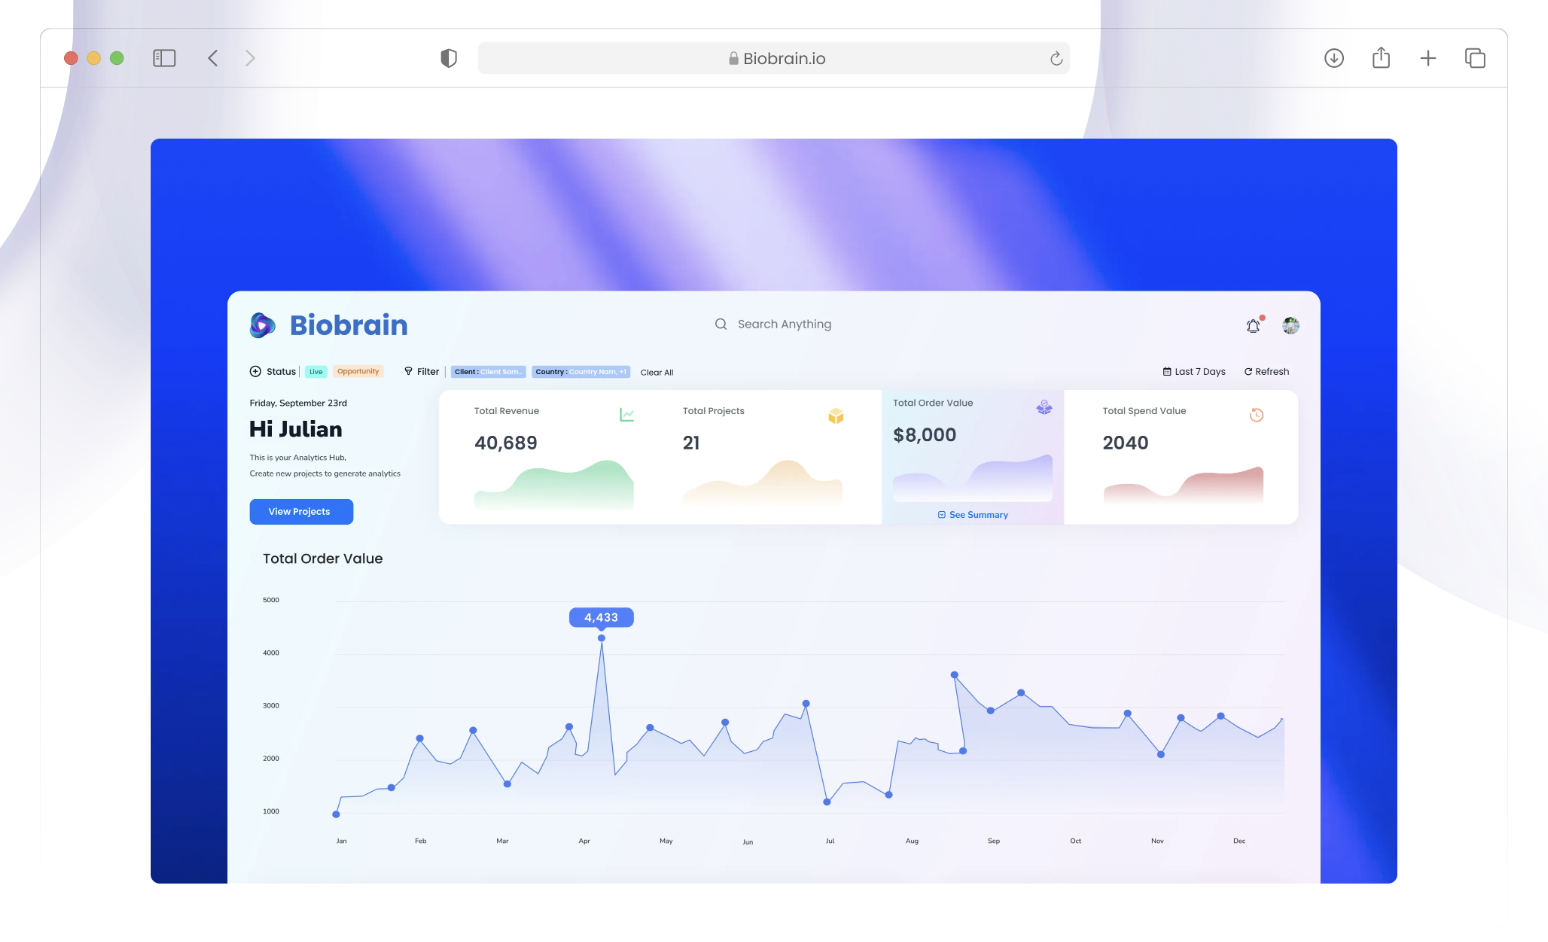This screenshot has width=1548, height=942.
Task: Open the Filter options
Action: point(422,372)
